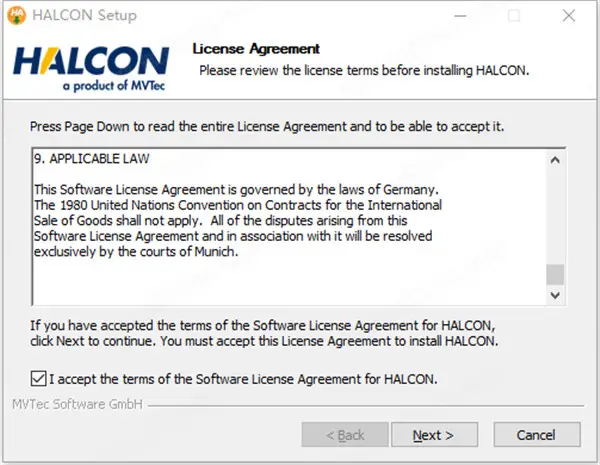
Task: Click the HALCON Setup title bar icon
Action: tap(17, 16)
